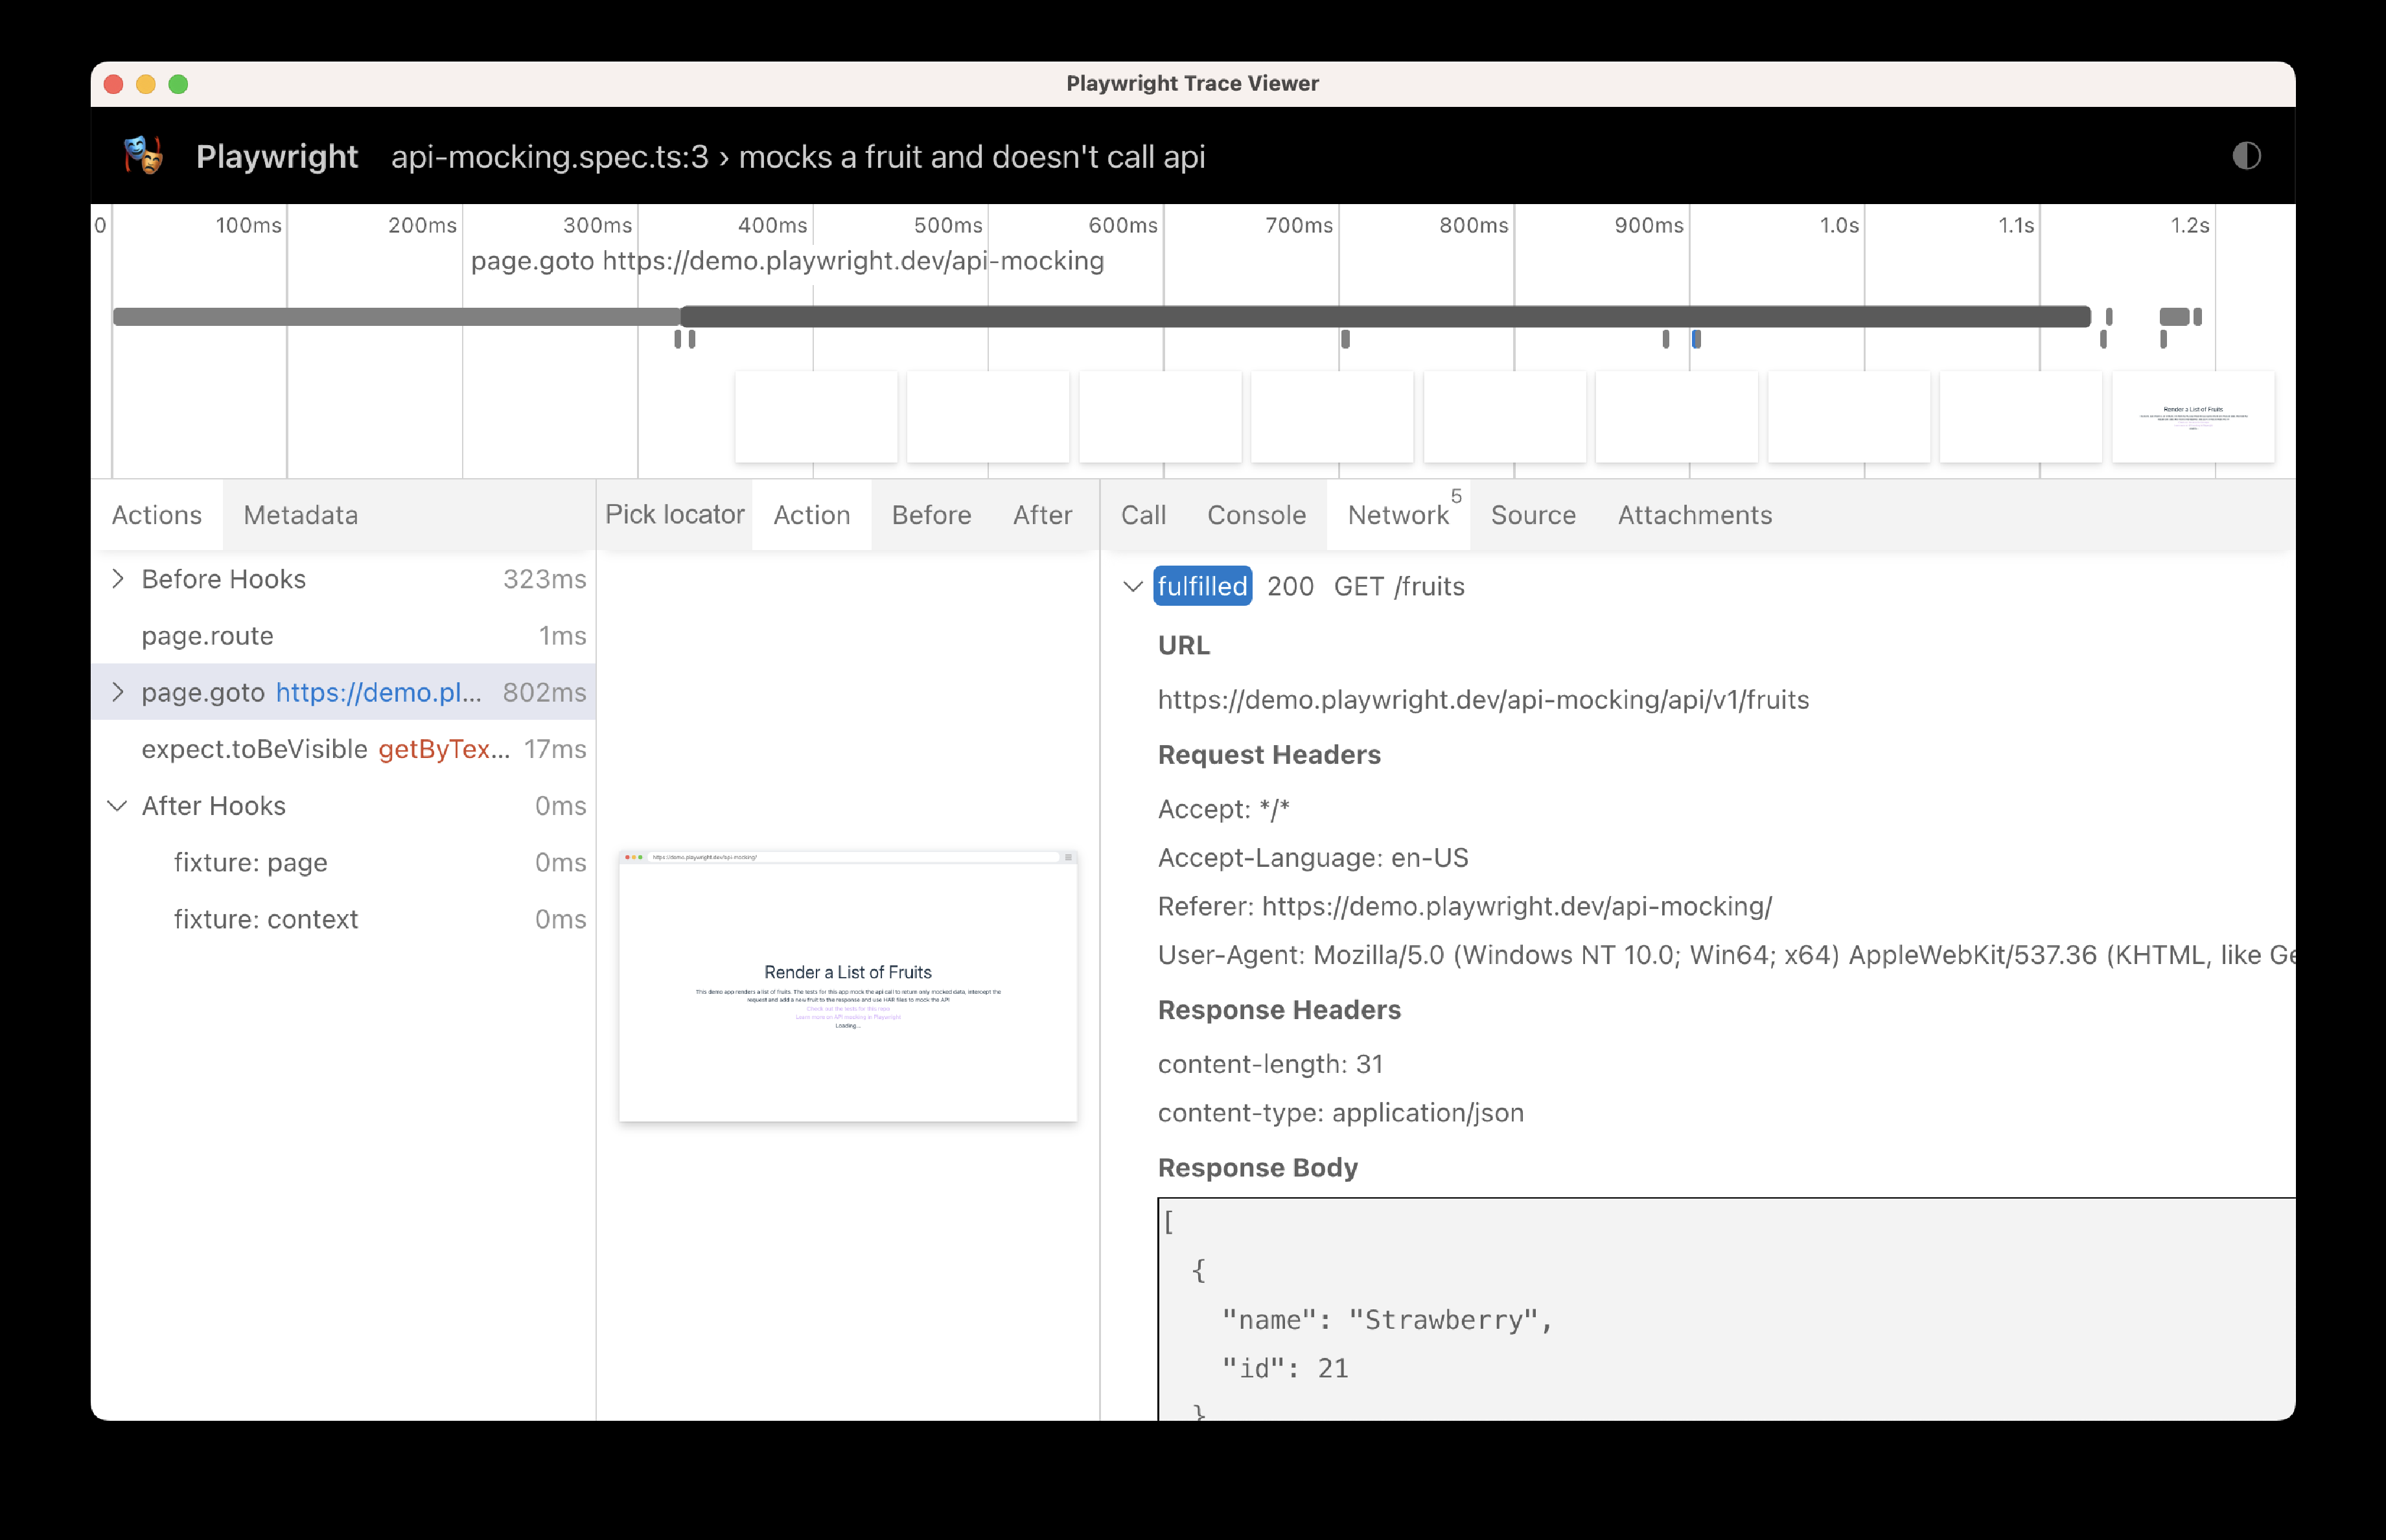The height and width of the screenshot is (1540, 2386).
Task: Click the long dark page.goto timeline bar
Action: (1385, 317)
